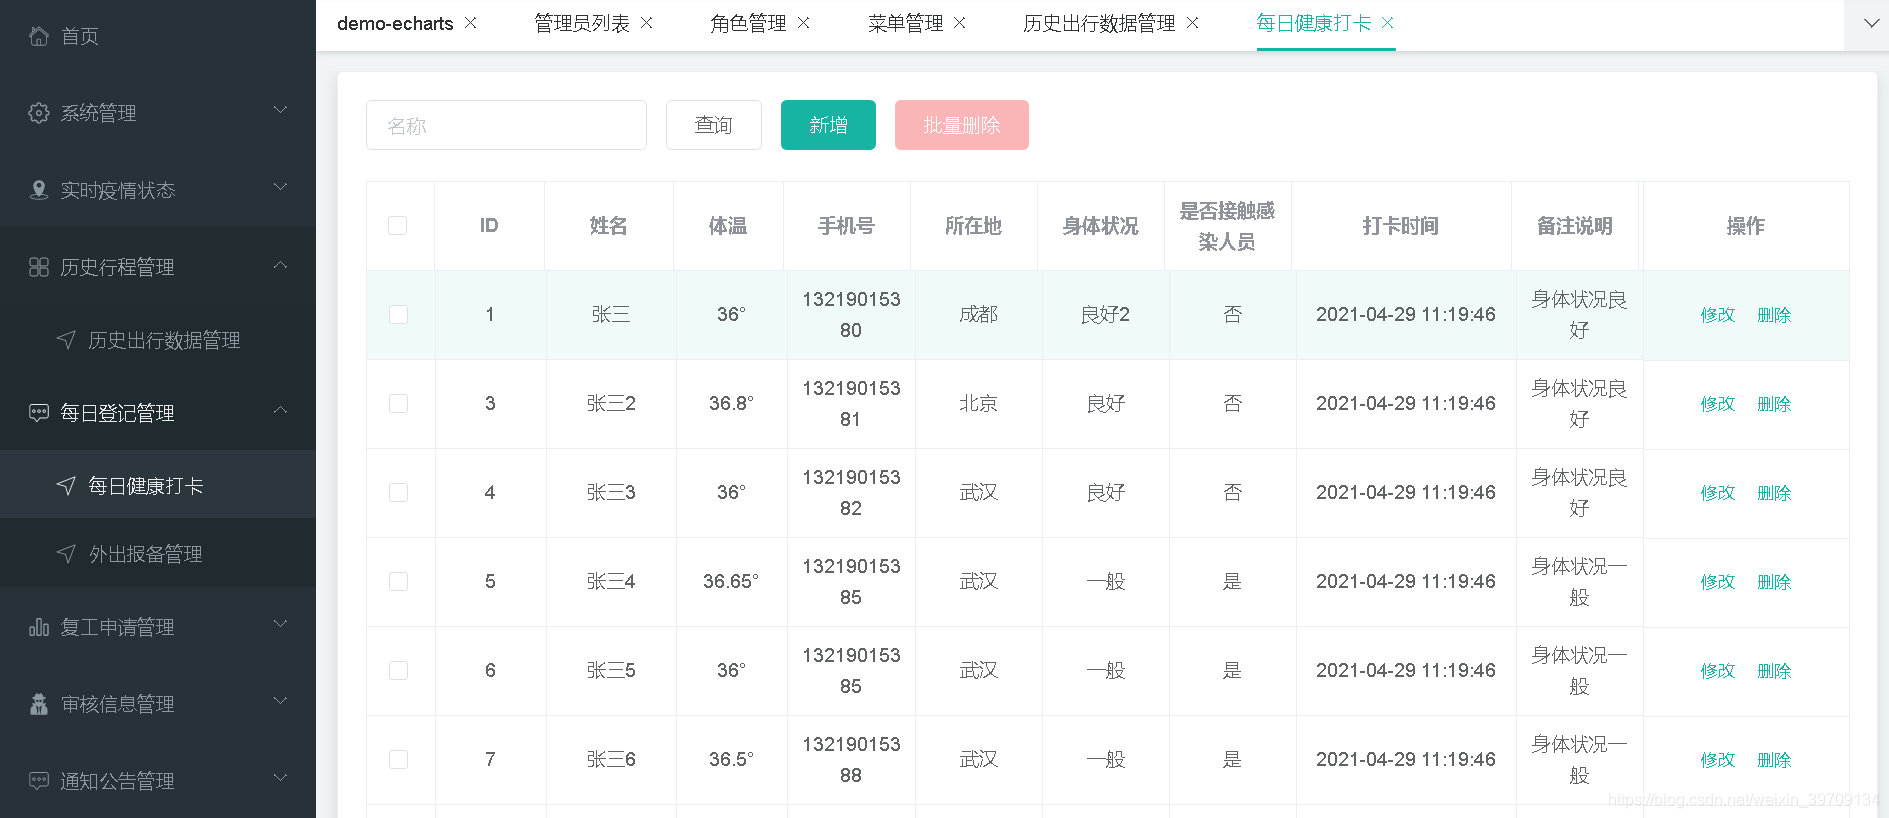Collapse the 每日登记管理 menu arrow
The image size is (1889, 818).
click(x=281, y=411)
